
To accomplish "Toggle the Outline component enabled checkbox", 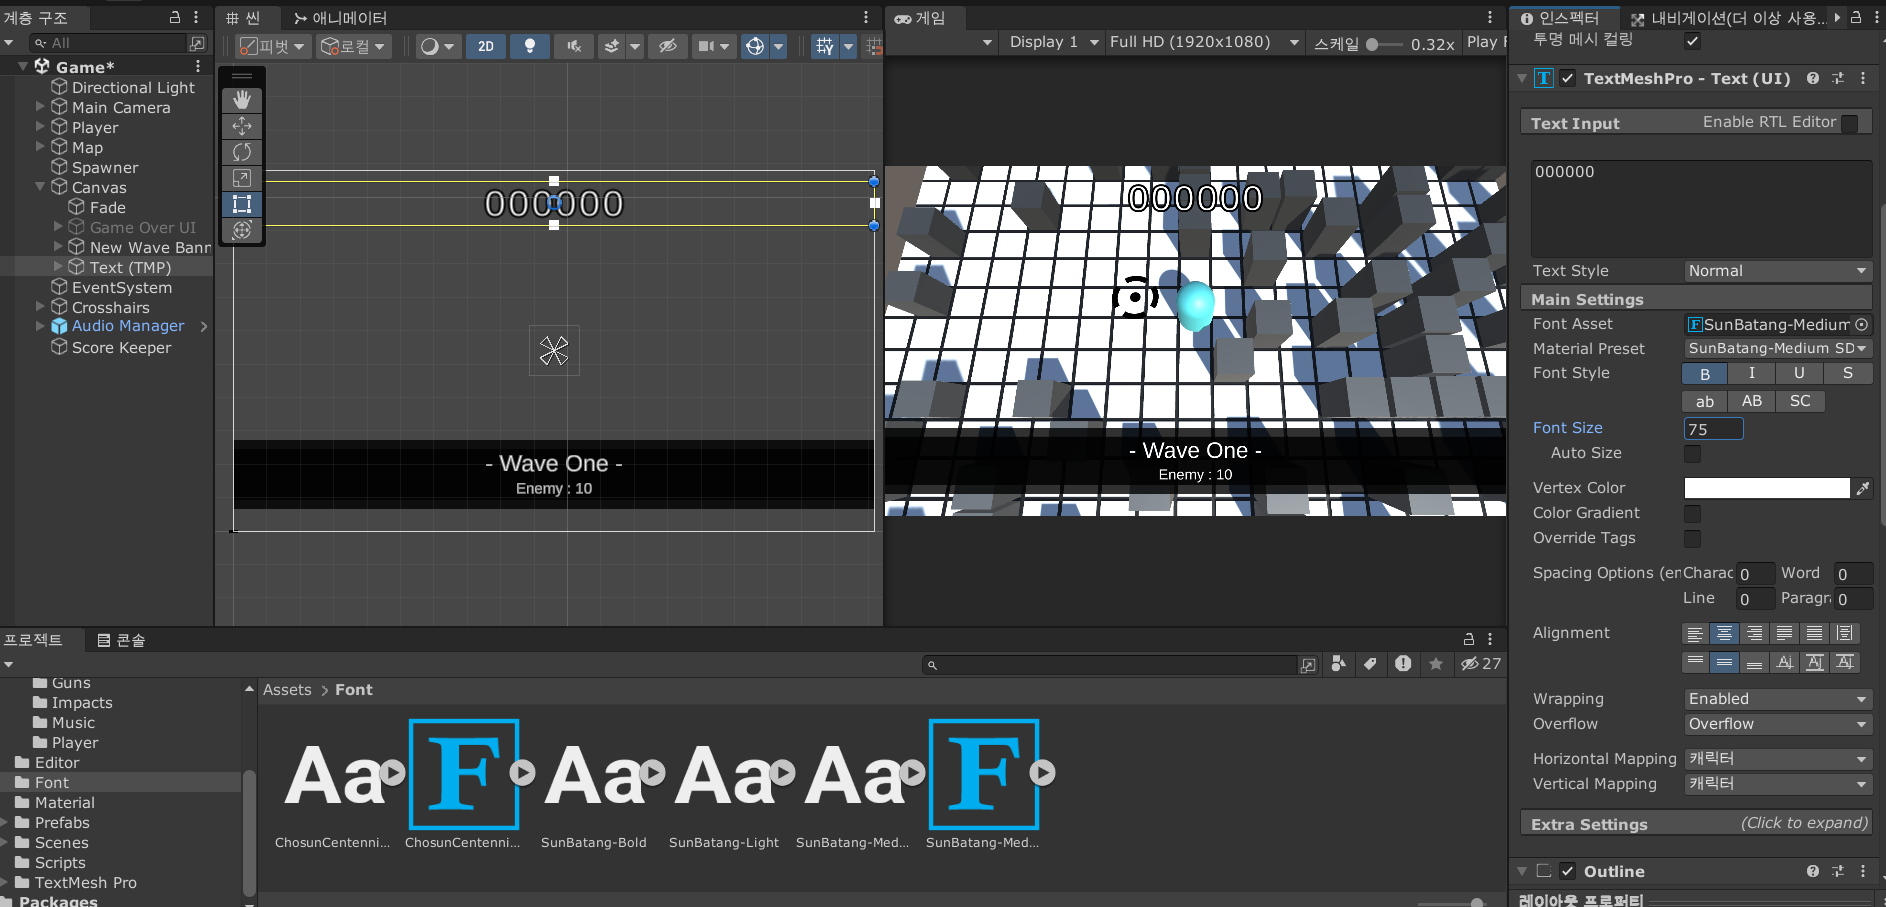I will point(1567,871).
